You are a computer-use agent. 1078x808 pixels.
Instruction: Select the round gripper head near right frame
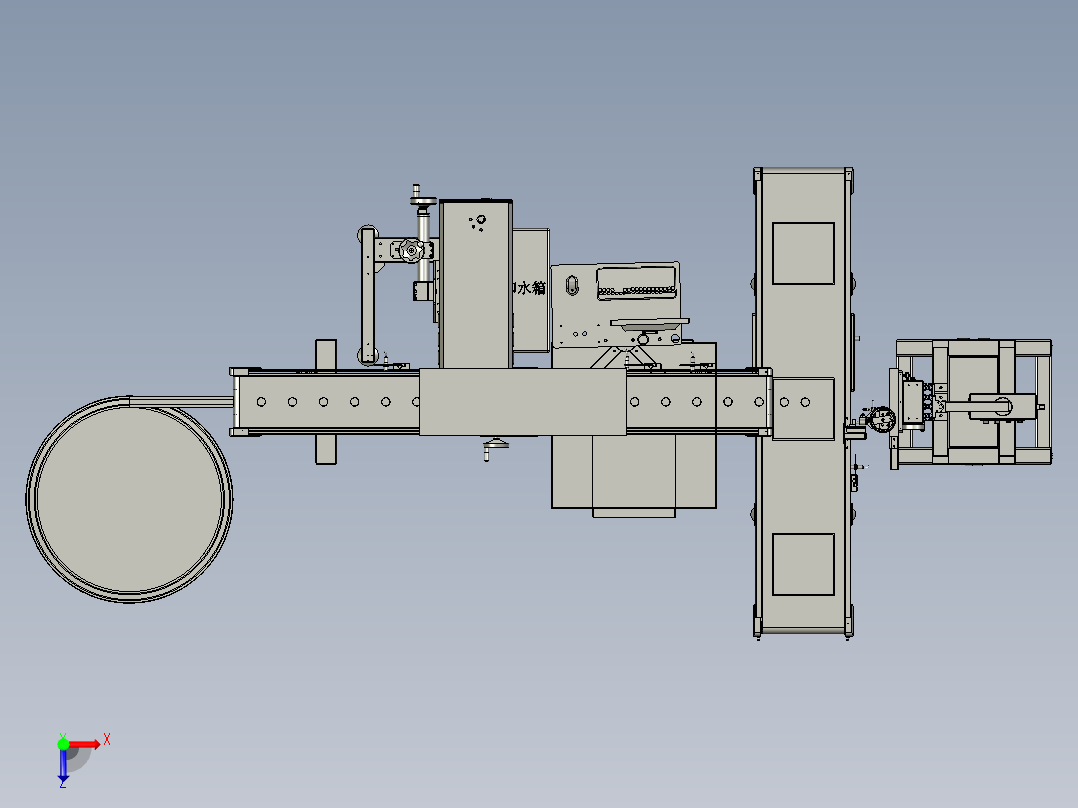click(881, 419)
